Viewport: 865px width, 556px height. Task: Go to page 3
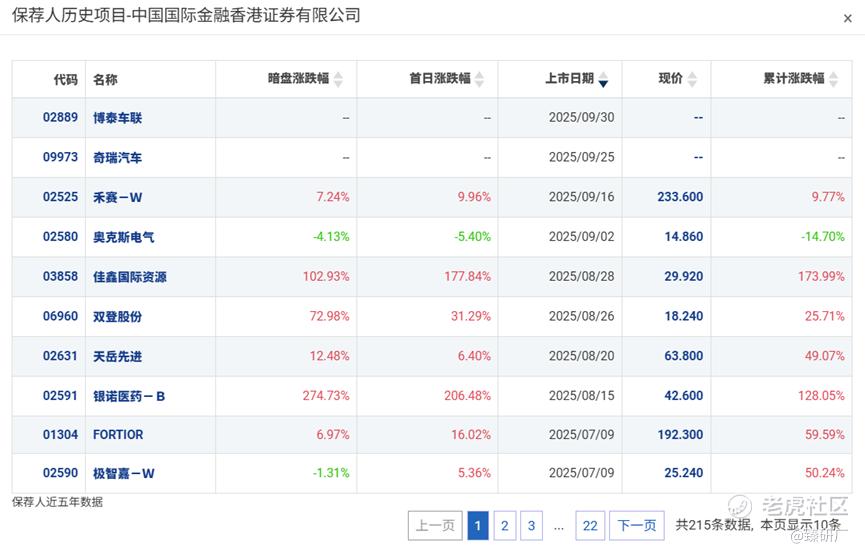click(531, 525)
